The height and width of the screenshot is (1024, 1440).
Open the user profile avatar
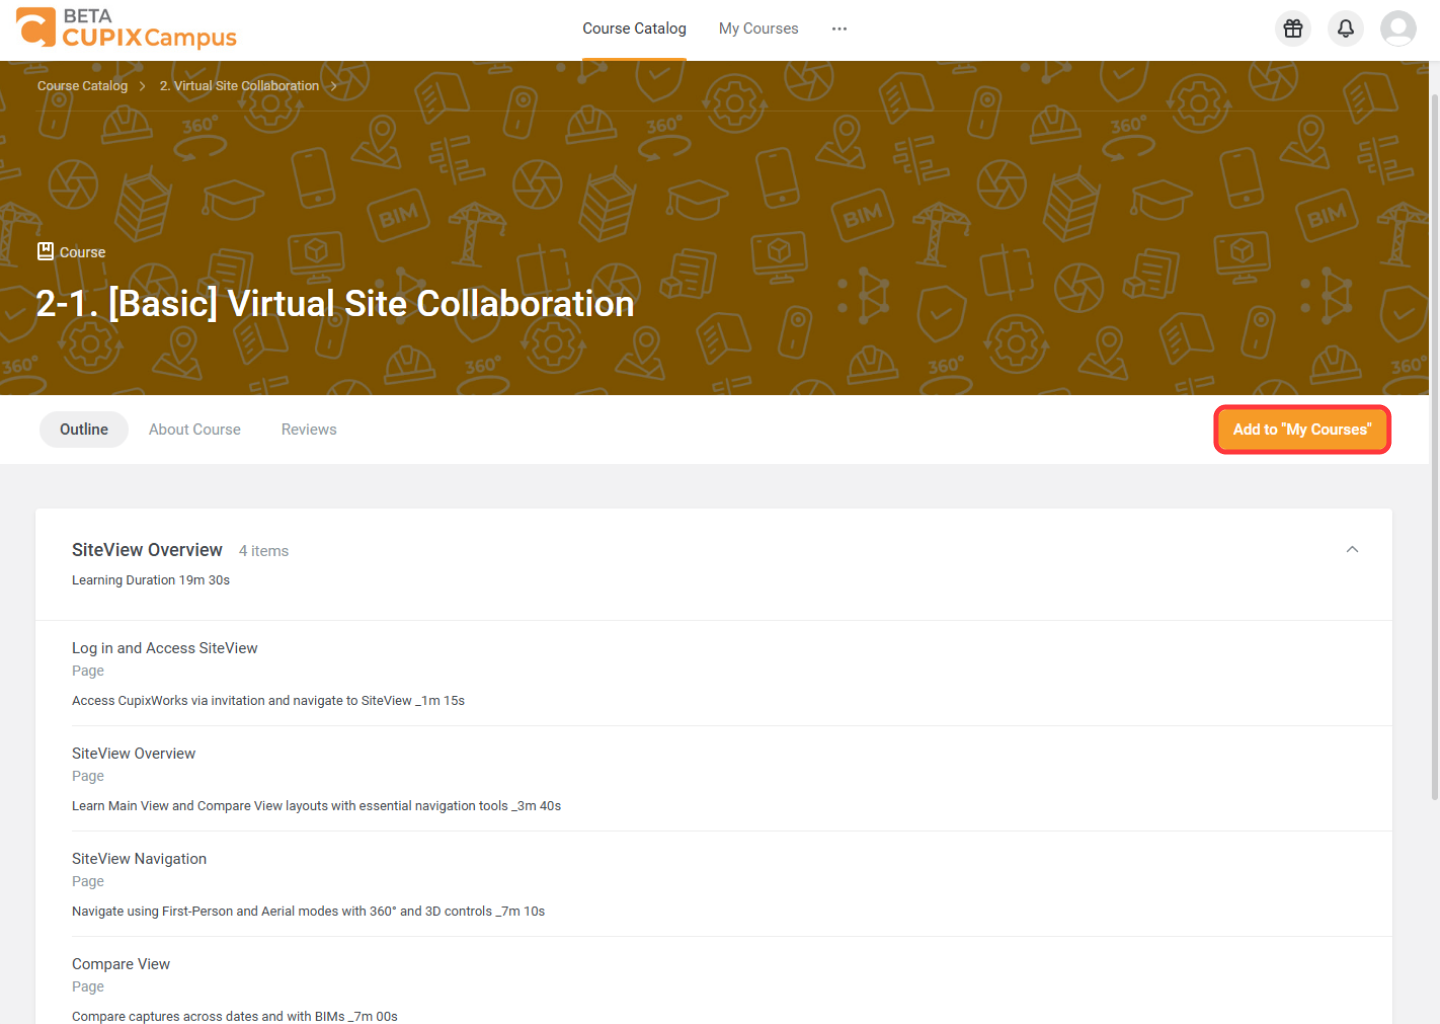(1398, 29)
